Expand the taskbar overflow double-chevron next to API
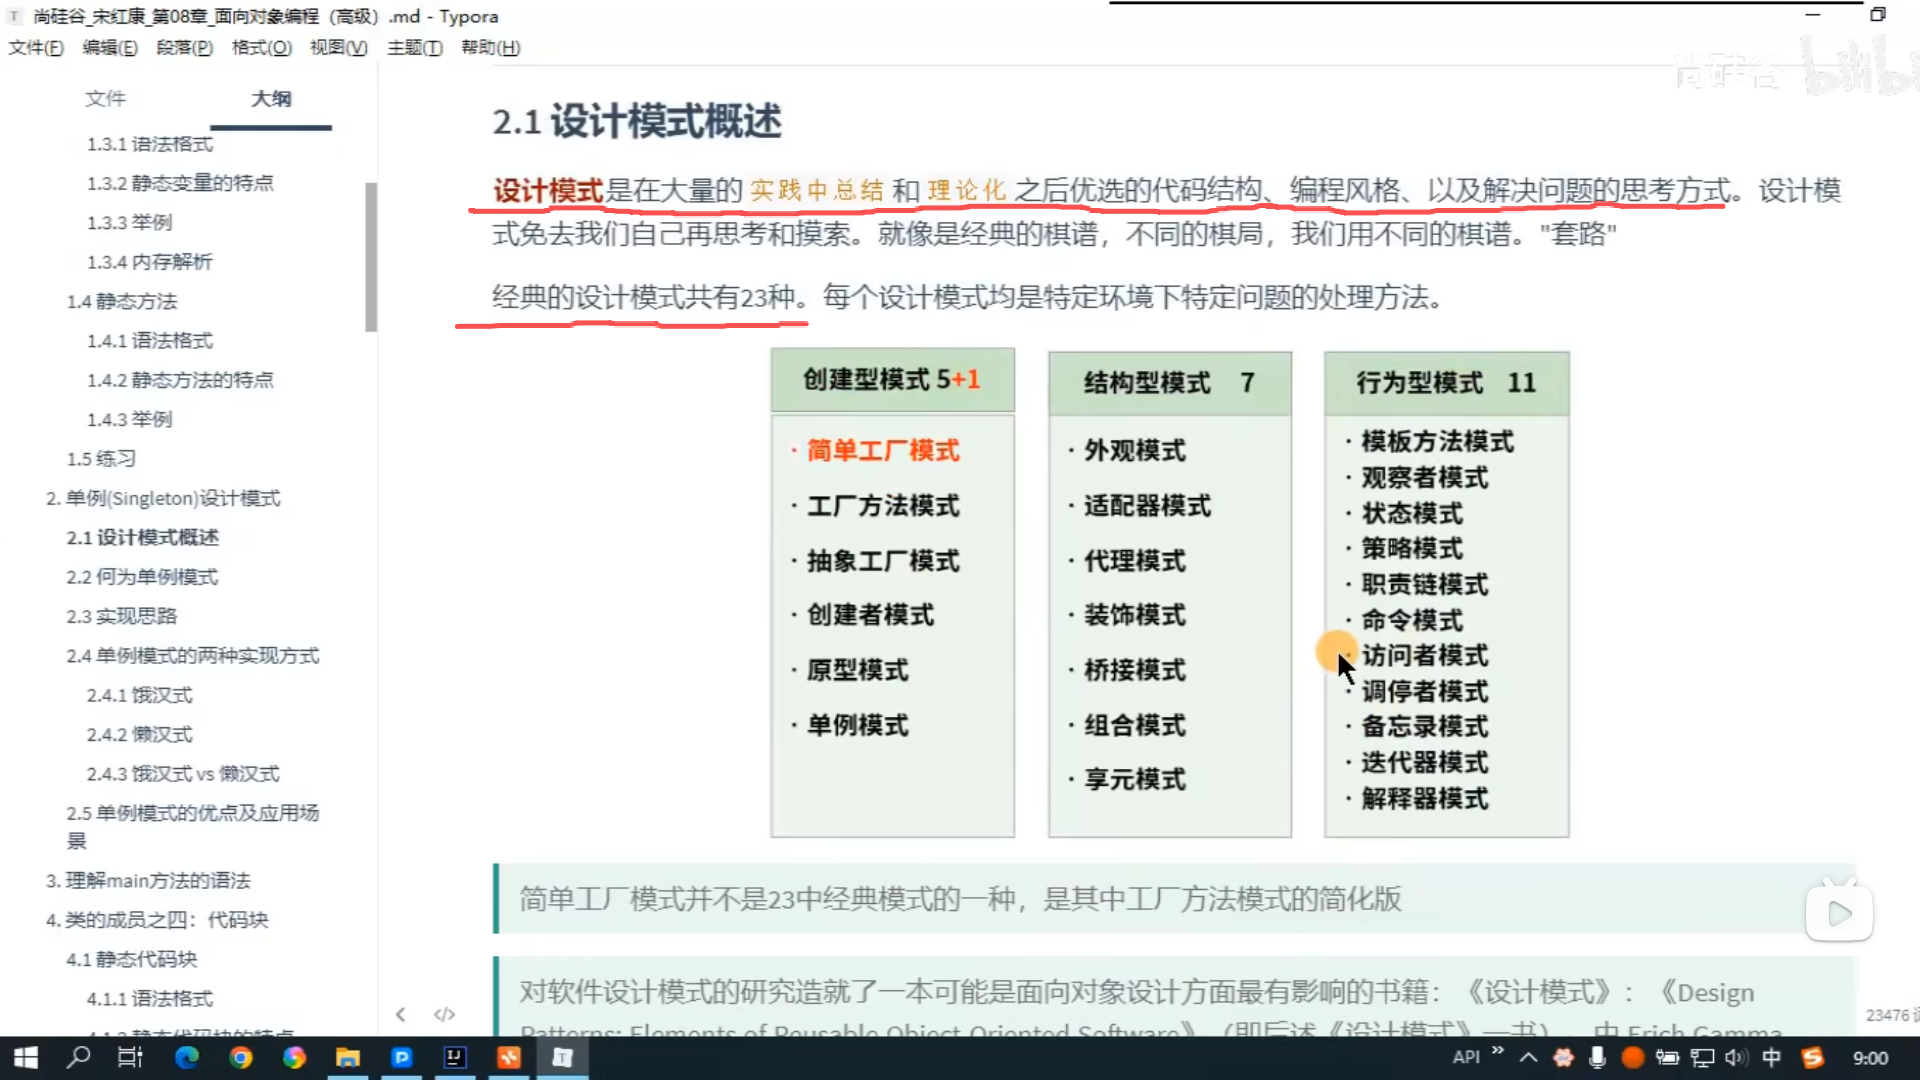The height and width of the screenshot is (1080, 1920). [1498, 1051]
